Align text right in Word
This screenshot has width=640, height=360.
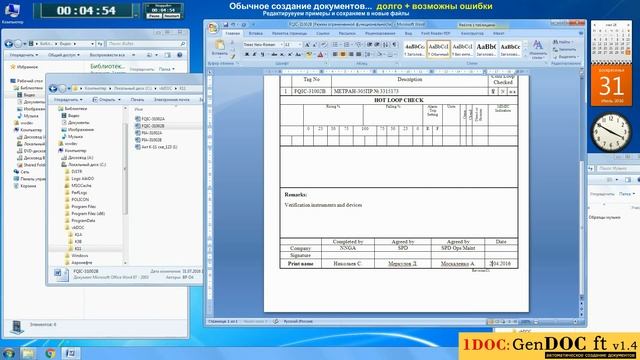coord(351,54)
